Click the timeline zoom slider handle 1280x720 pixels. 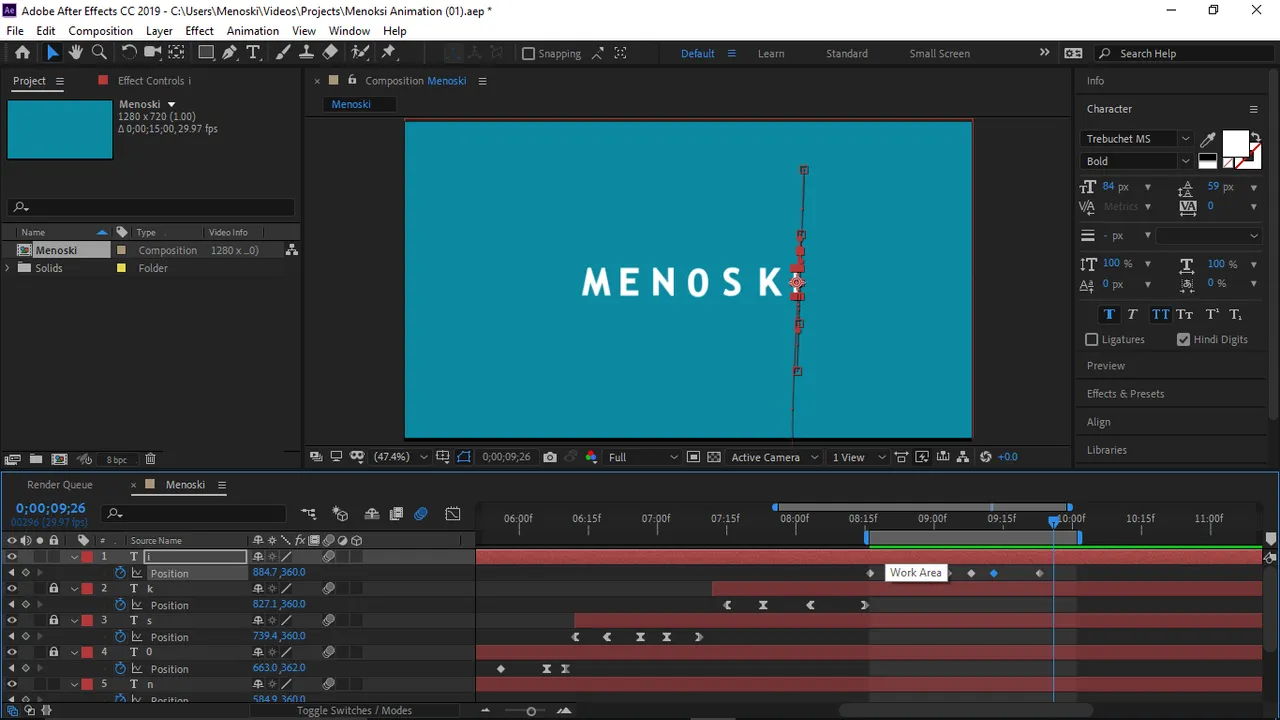tap(531, 711)
